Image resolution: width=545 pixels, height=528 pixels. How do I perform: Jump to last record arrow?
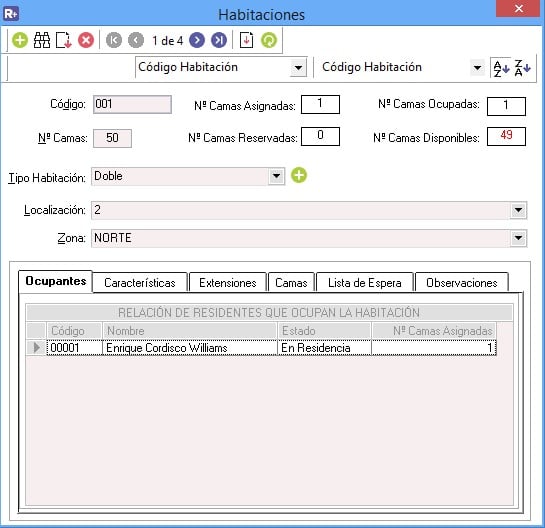click(219, 40)
